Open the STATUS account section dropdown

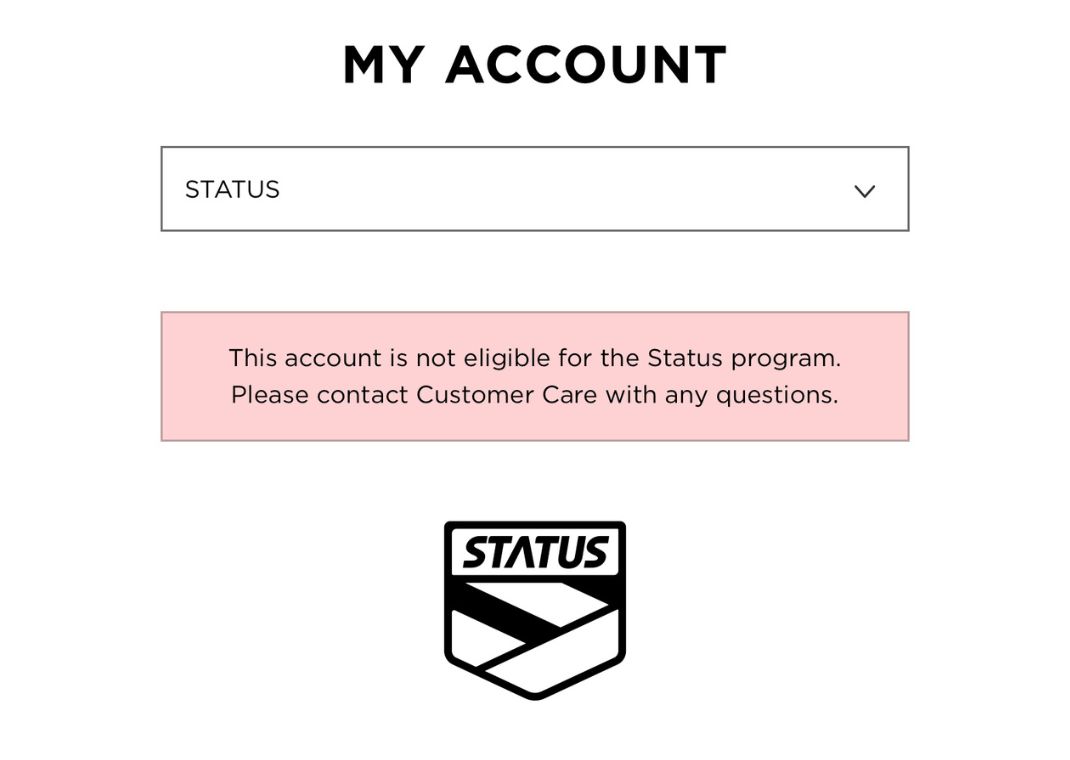[535, 189]
